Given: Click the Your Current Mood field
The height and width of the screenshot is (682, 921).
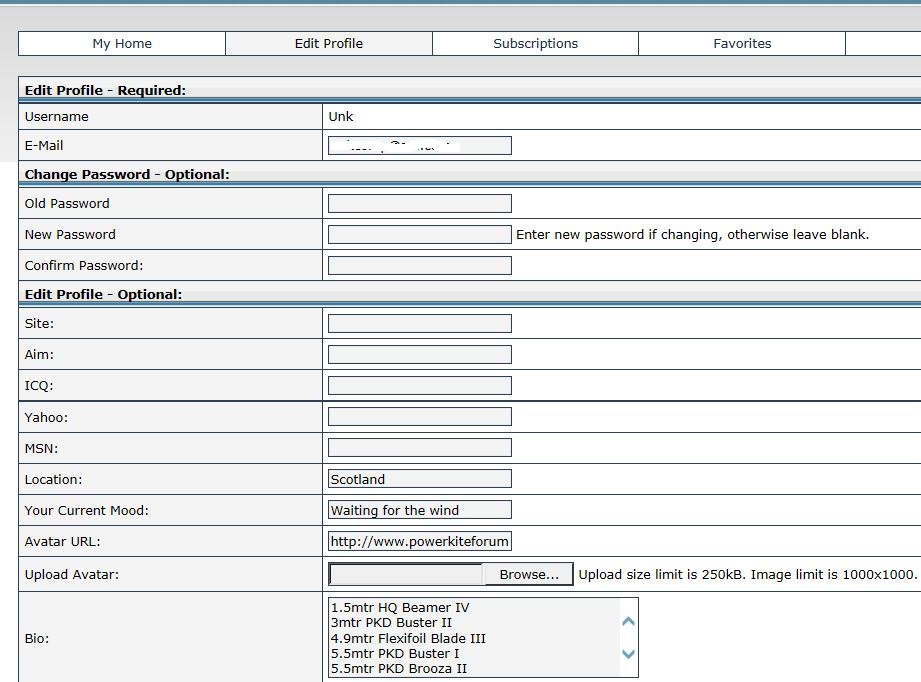Looking at the screenshot, I should click(x=419, y=510).
